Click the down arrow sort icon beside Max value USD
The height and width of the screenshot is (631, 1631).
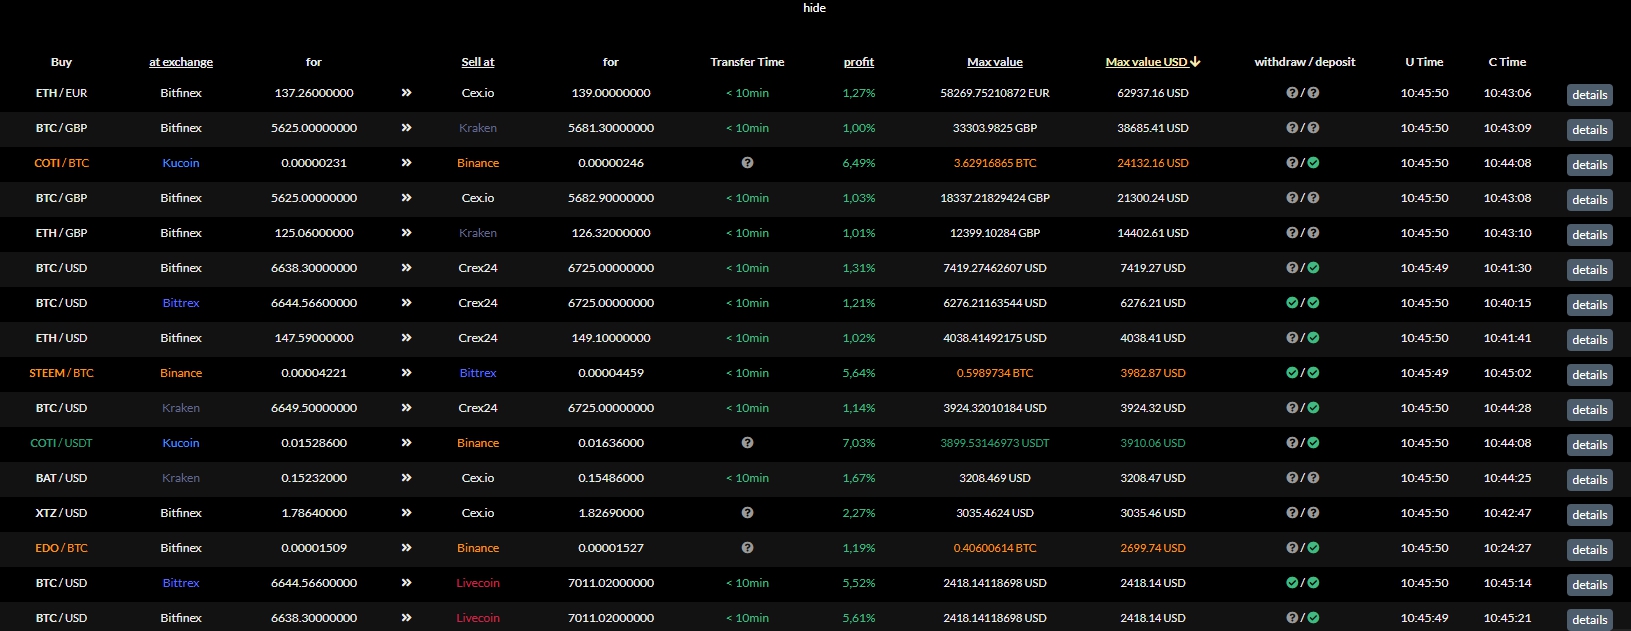click(1195, 62)
